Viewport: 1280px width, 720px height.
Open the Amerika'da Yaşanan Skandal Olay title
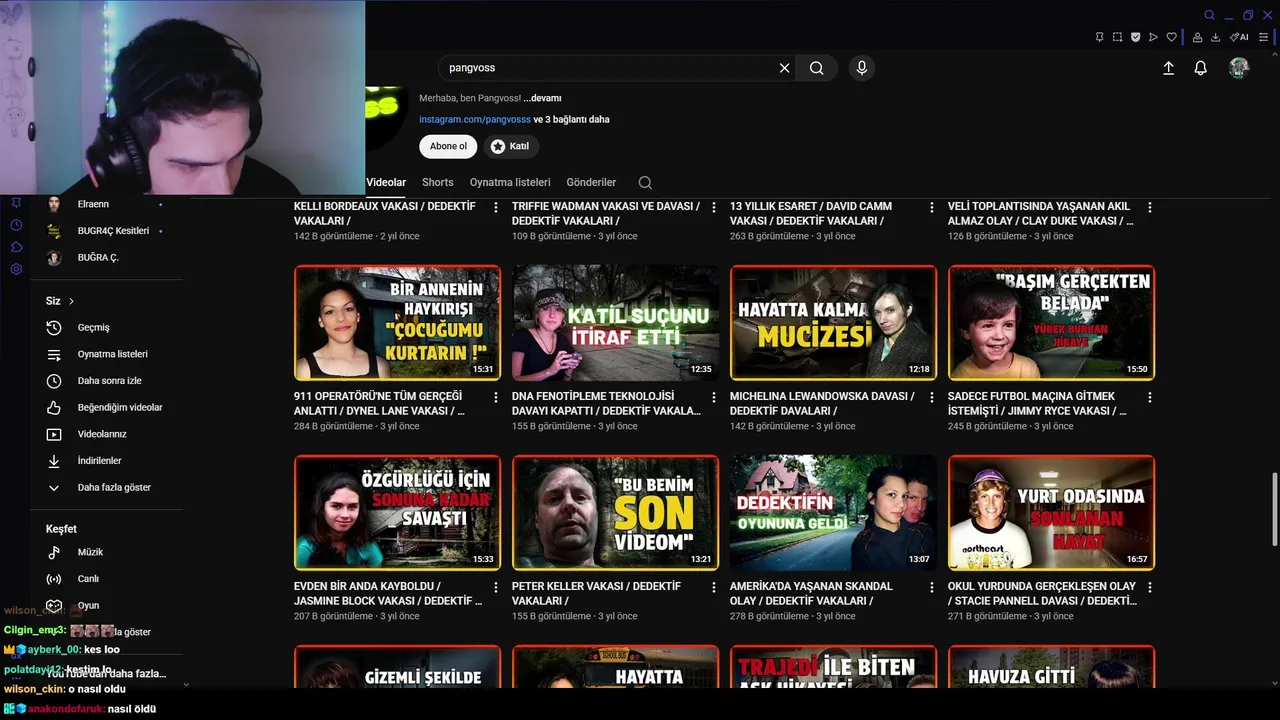point(811,593)
